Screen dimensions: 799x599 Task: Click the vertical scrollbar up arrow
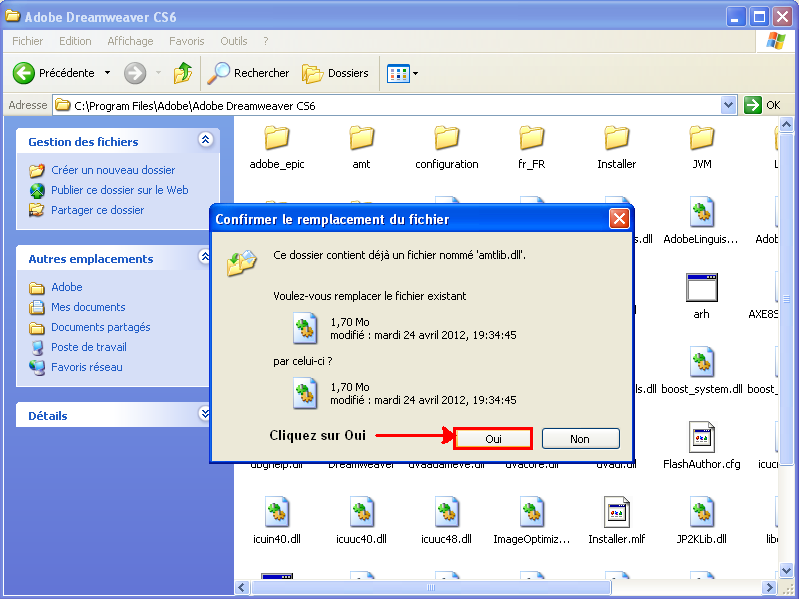[x=786, y=124]
